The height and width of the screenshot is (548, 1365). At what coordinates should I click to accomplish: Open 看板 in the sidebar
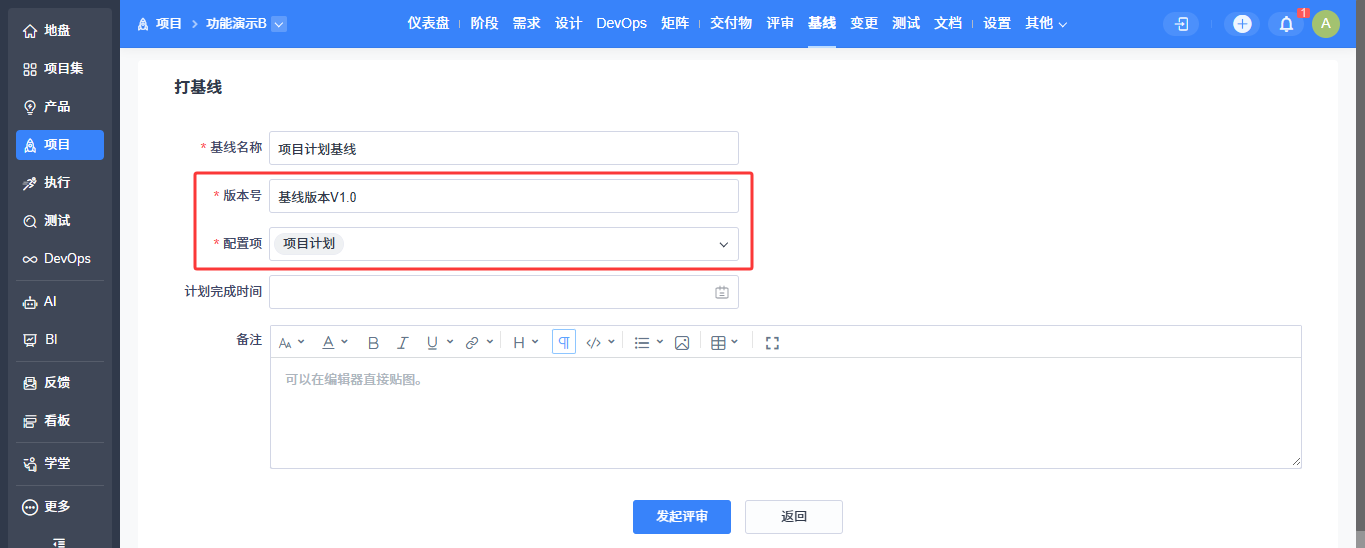coord(59,421)
